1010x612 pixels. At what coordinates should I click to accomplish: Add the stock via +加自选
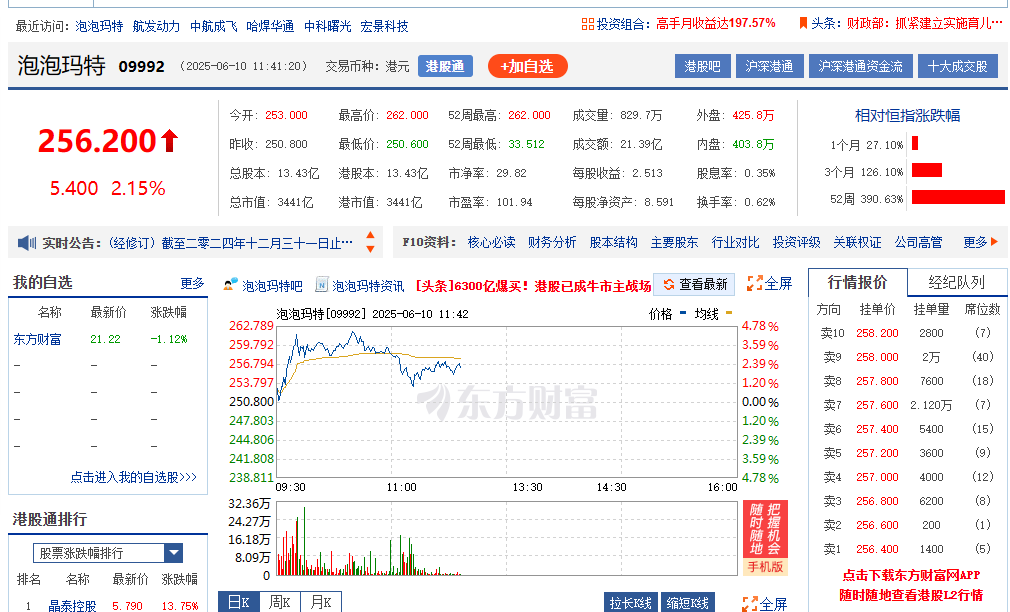tap(528, 66)
